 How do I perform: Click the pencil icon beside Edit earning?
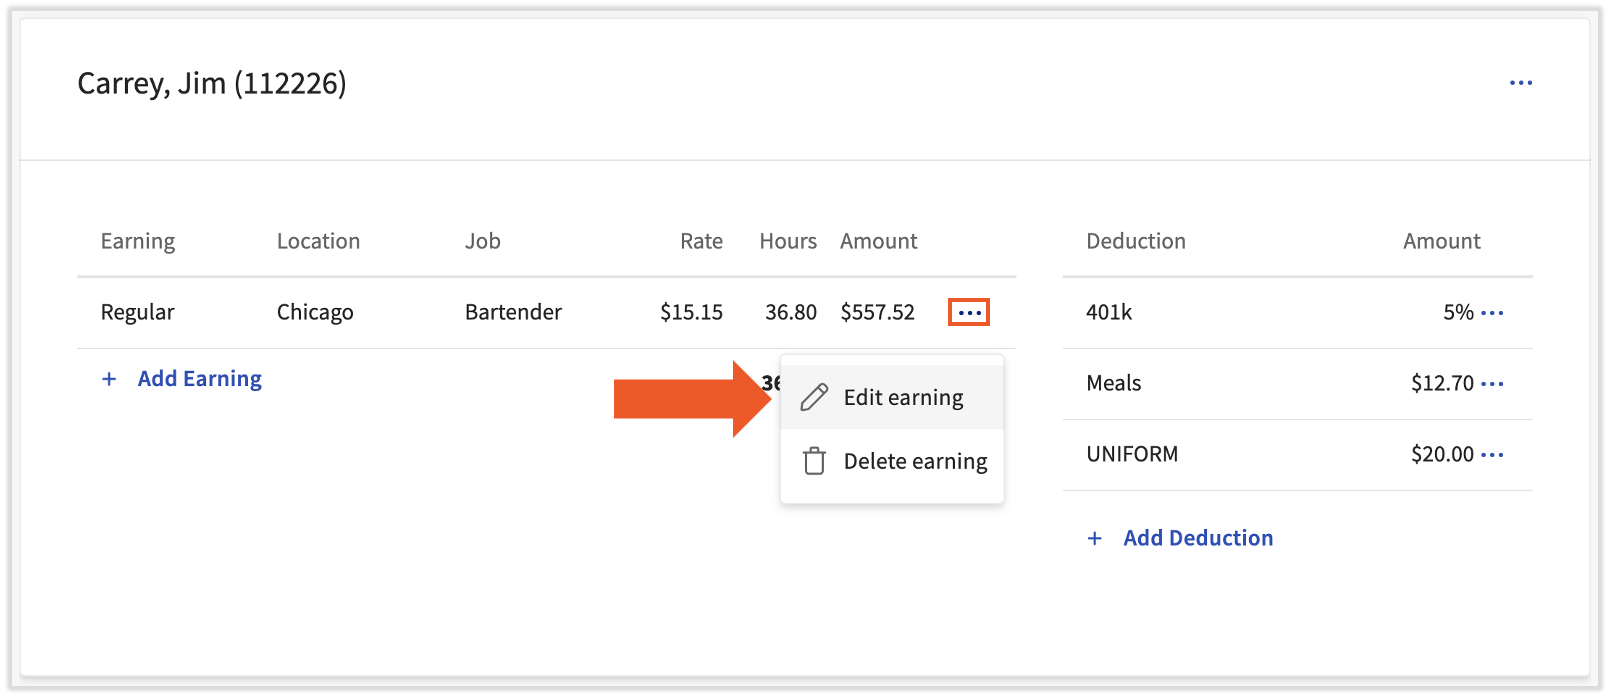814,398
